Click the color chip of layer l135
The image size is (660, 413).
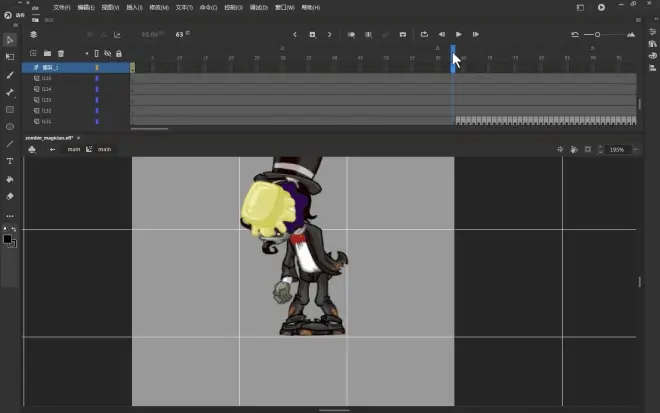97,78
